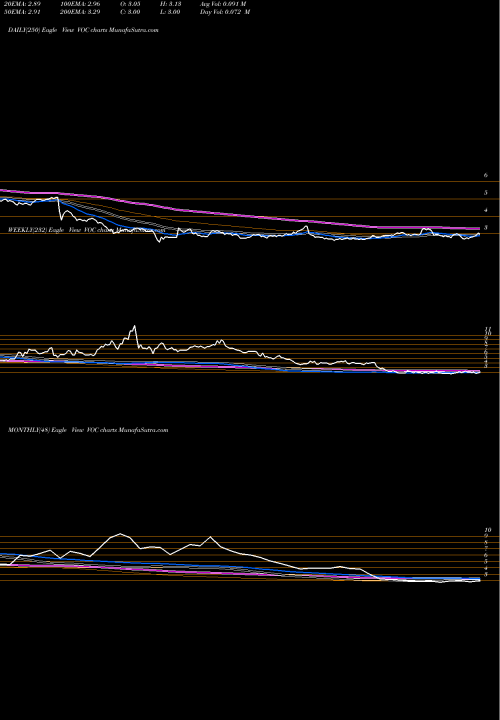Click the 200EMA: 3.29 value

(80, 12)
